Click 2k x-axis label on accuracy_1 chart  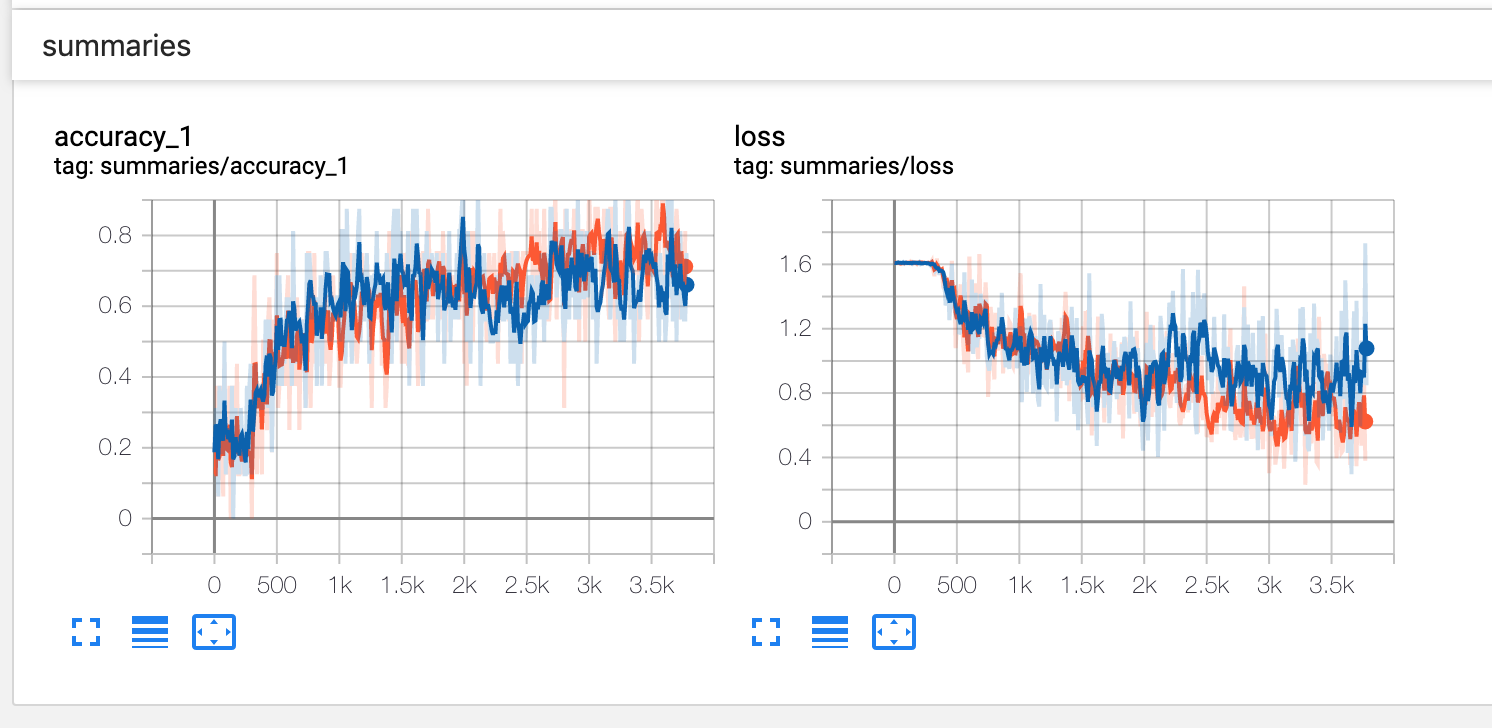pyautogui.click(x=464, y=585)
